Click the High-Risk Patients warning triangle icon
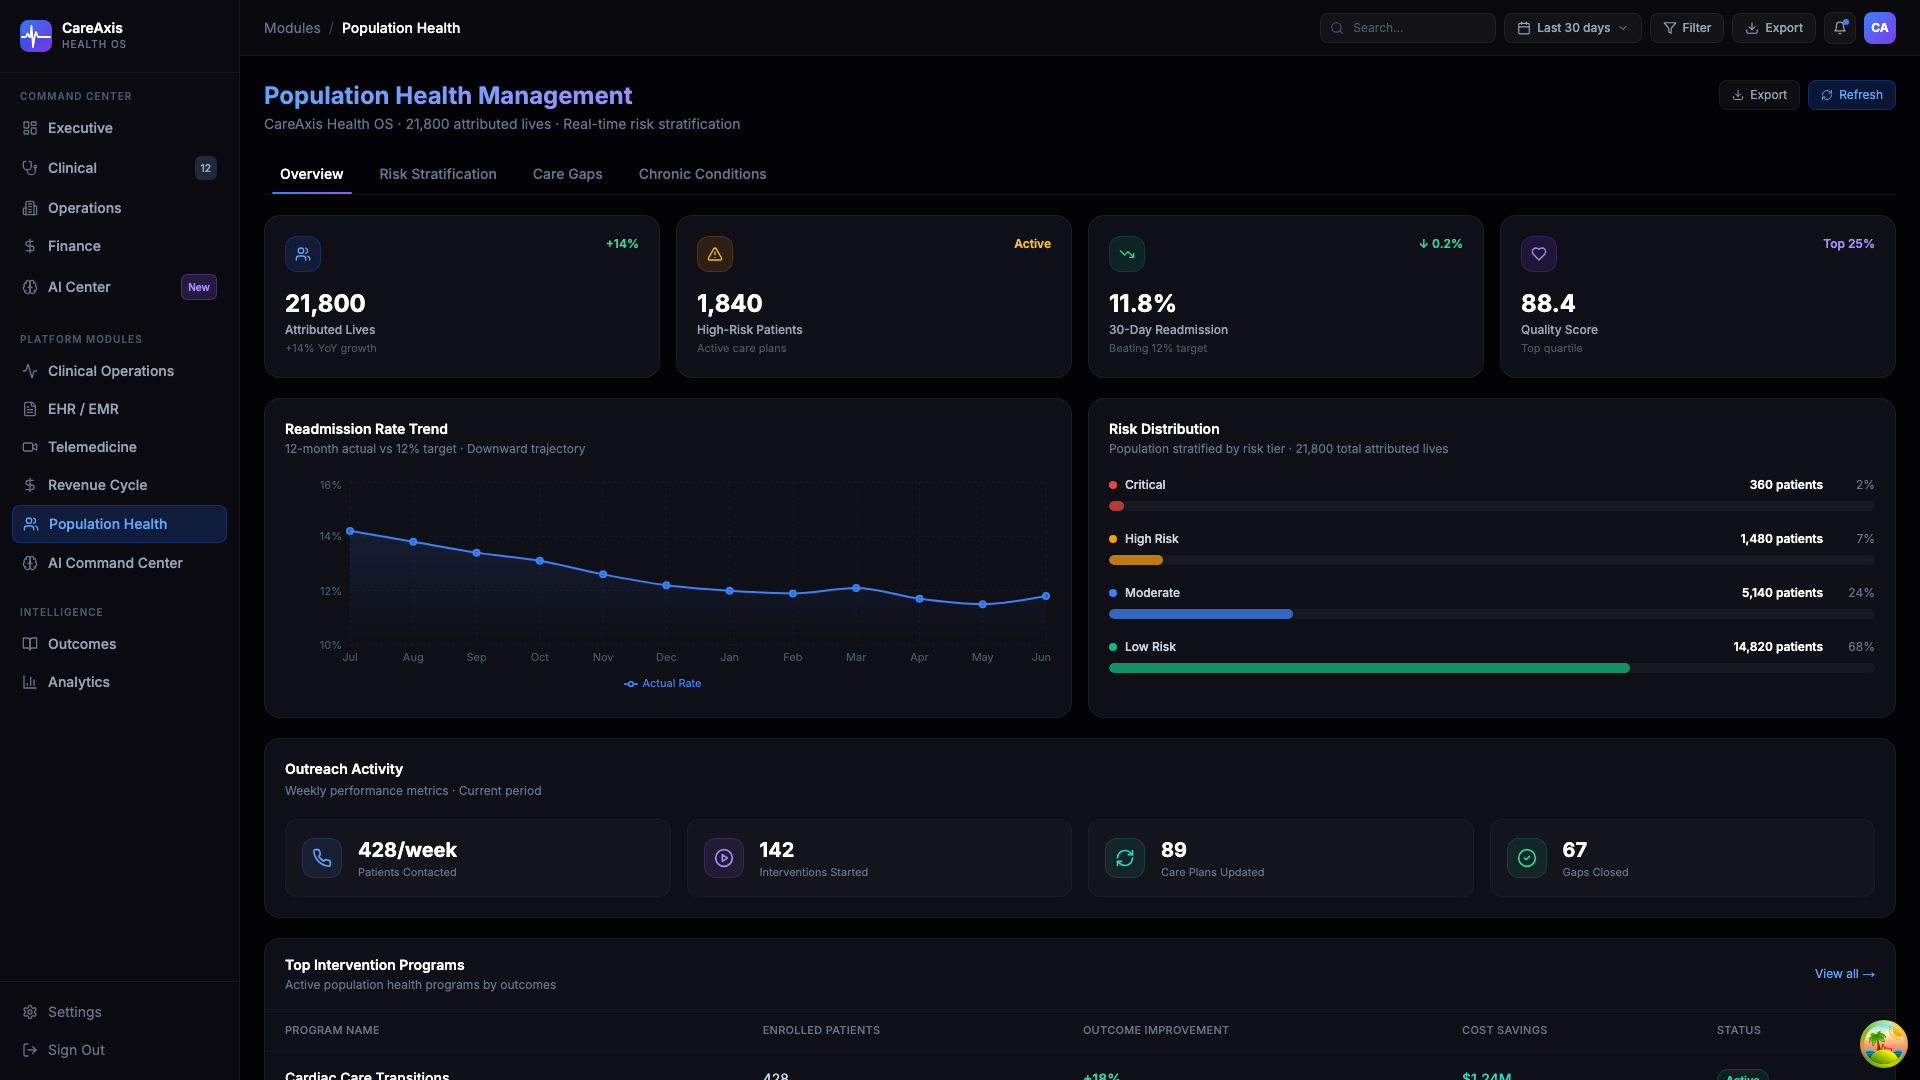 coord(715,254)
